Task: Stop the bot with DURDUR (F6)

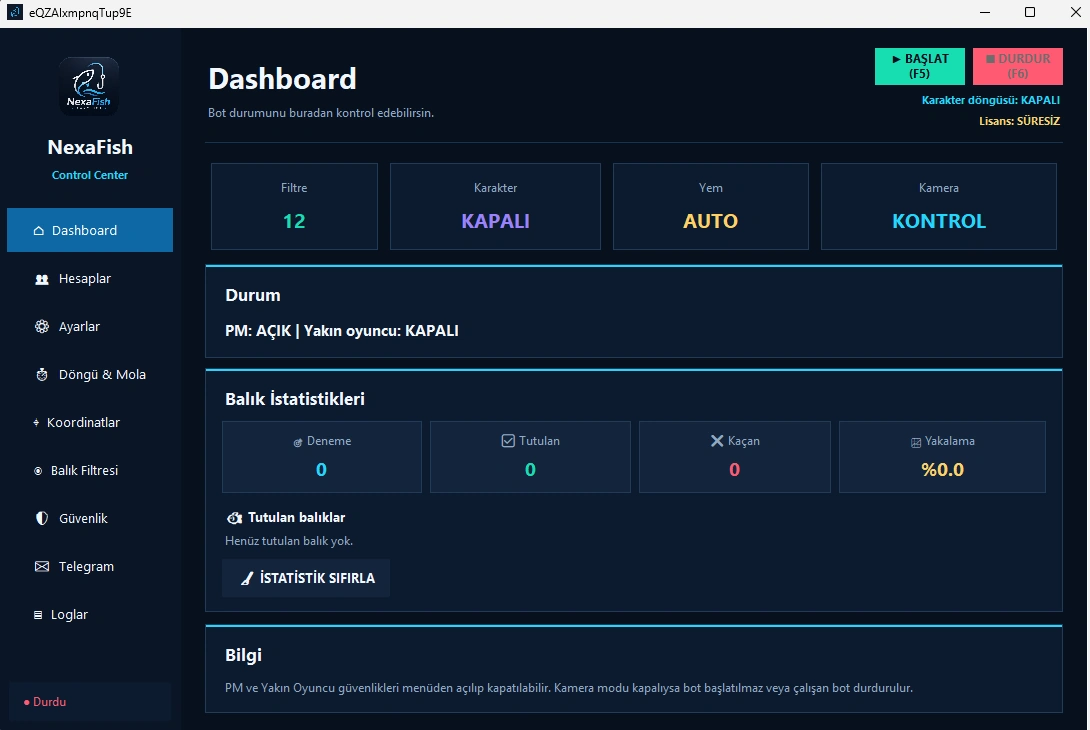Action: [1017, 66]
